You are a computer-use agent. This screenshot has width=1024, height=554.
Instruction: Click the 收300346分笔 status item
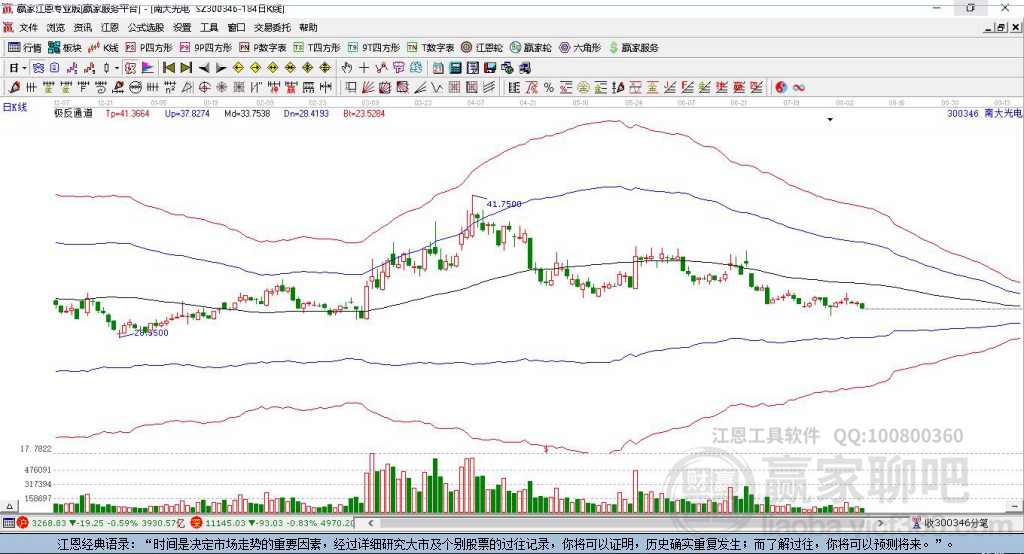click(952, 523)
